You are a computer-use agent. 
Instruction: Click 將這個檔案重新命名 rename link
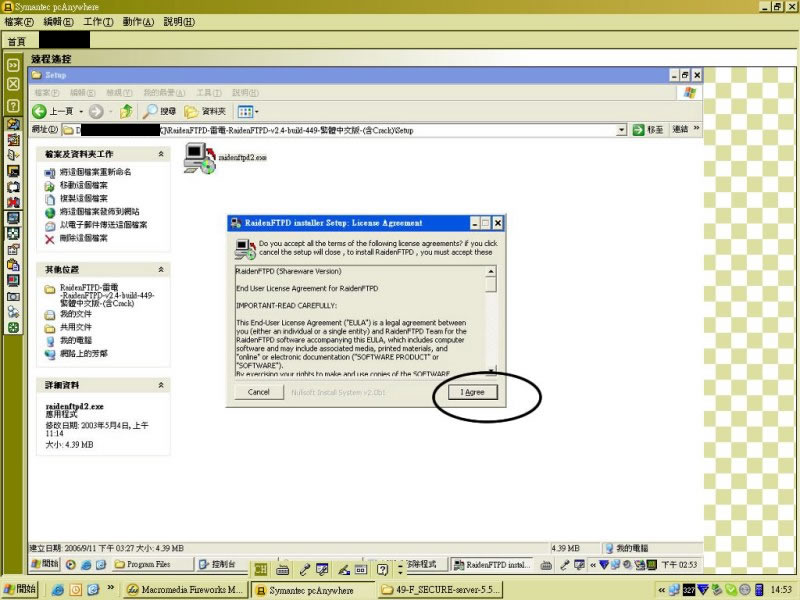click(95, 172)
